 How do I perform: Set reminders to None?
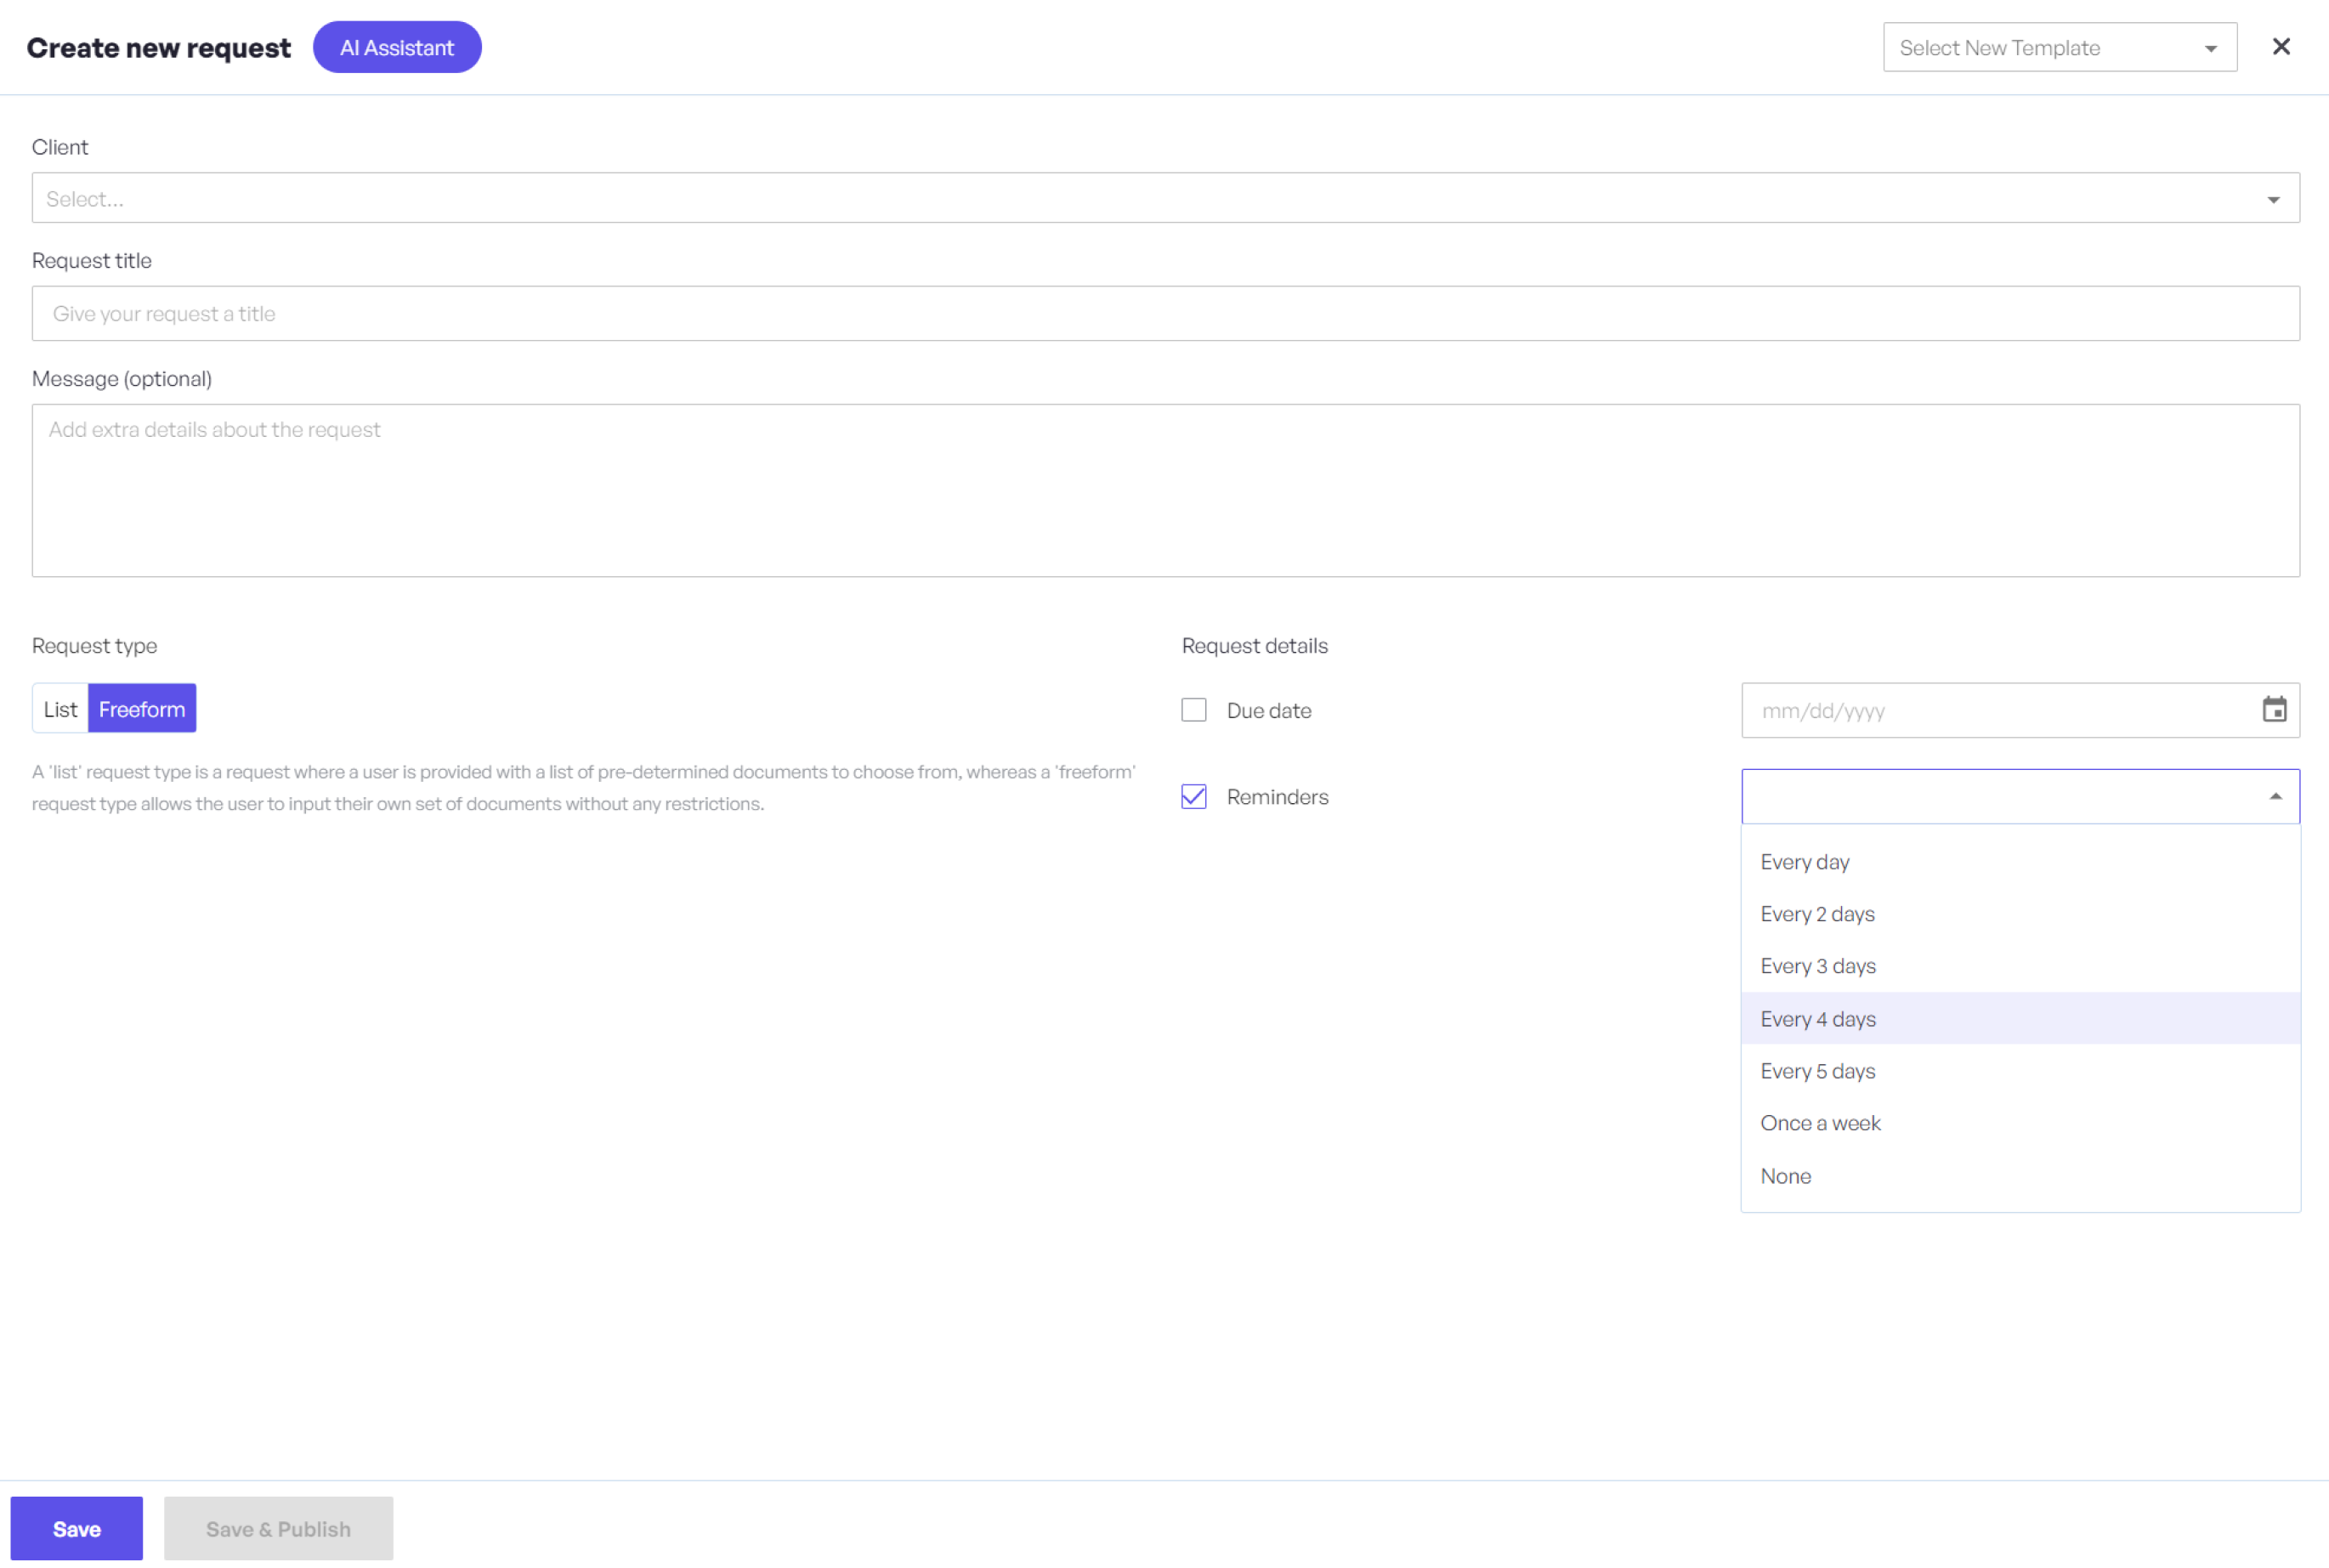point(1785,1176)
